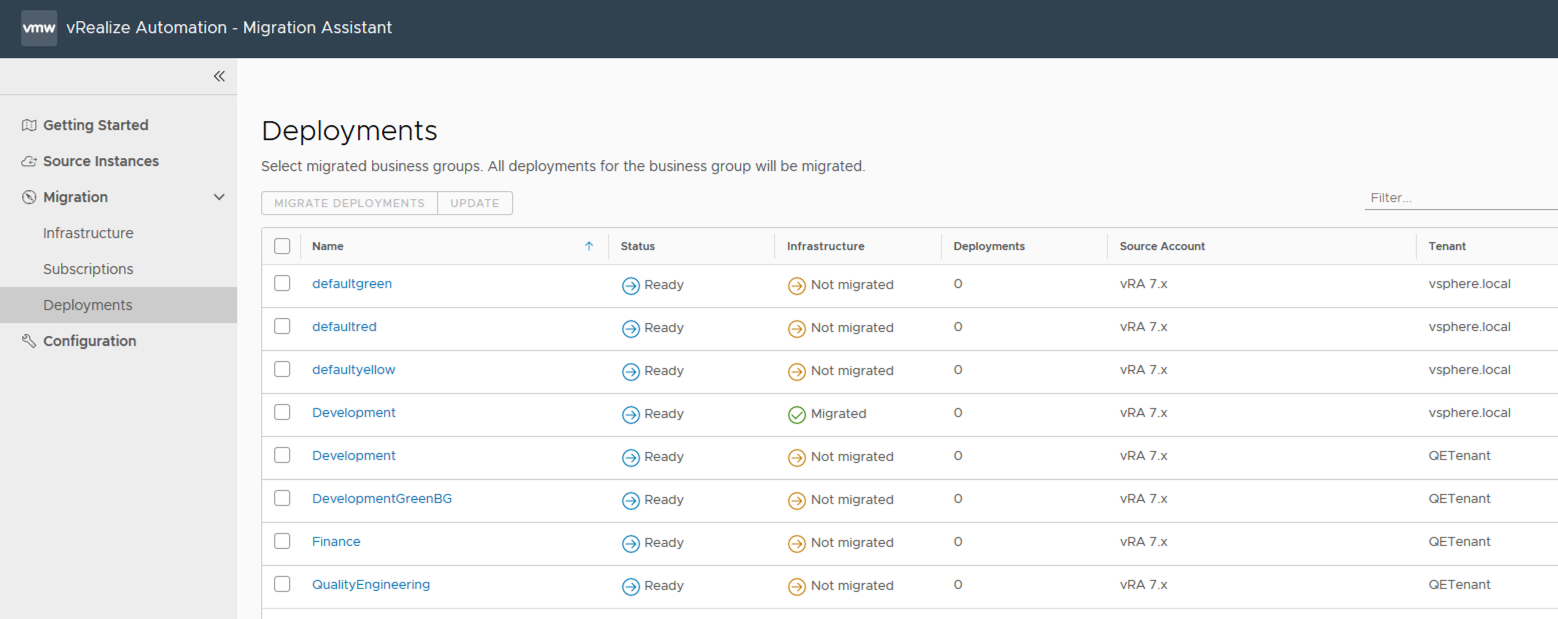Viewport: 1558px width, 619px height.
Task: Open the Finance business group link
Action: (336, 541)
